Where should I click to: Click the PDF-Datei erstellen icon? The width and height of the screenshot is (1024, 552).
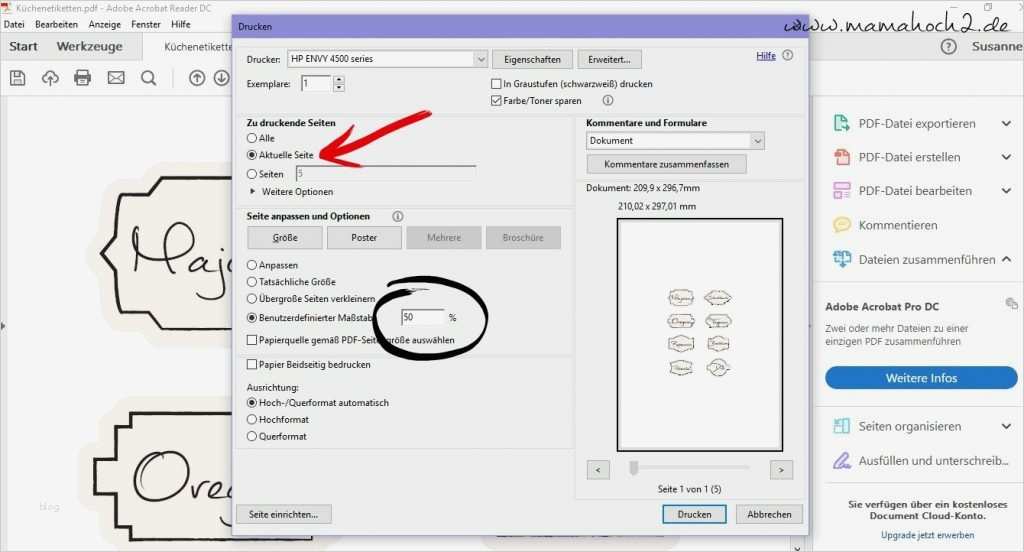841,157
